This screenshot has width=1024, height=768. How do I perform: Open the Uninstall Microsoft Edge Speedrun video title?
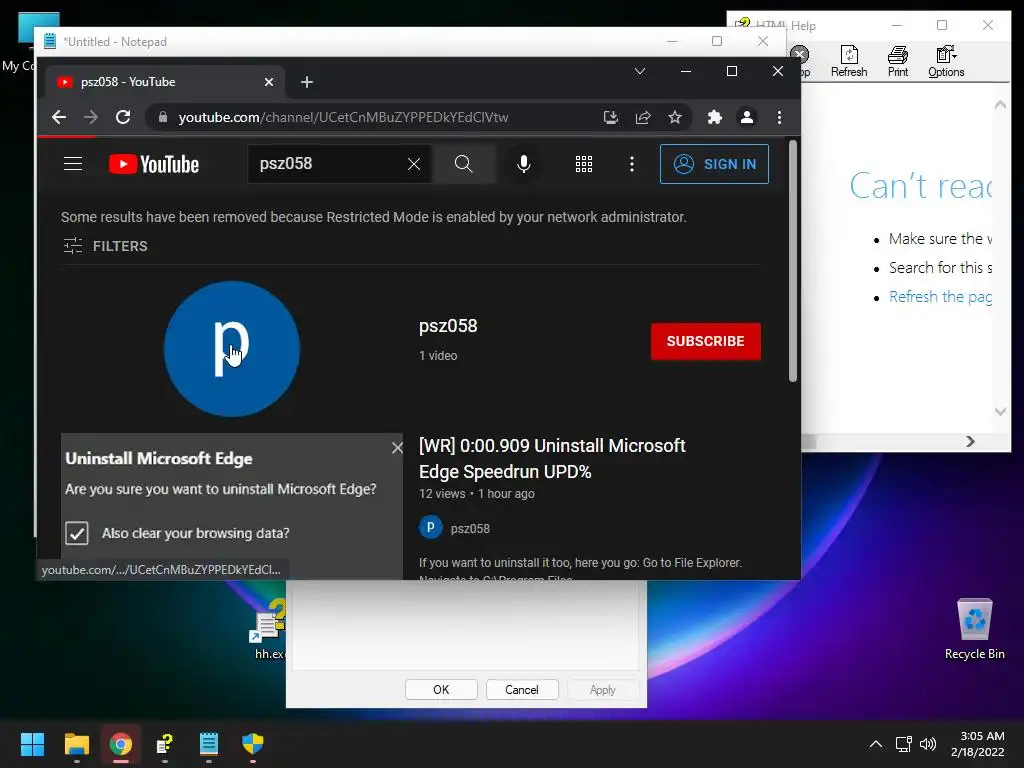(x=552, y=458)
